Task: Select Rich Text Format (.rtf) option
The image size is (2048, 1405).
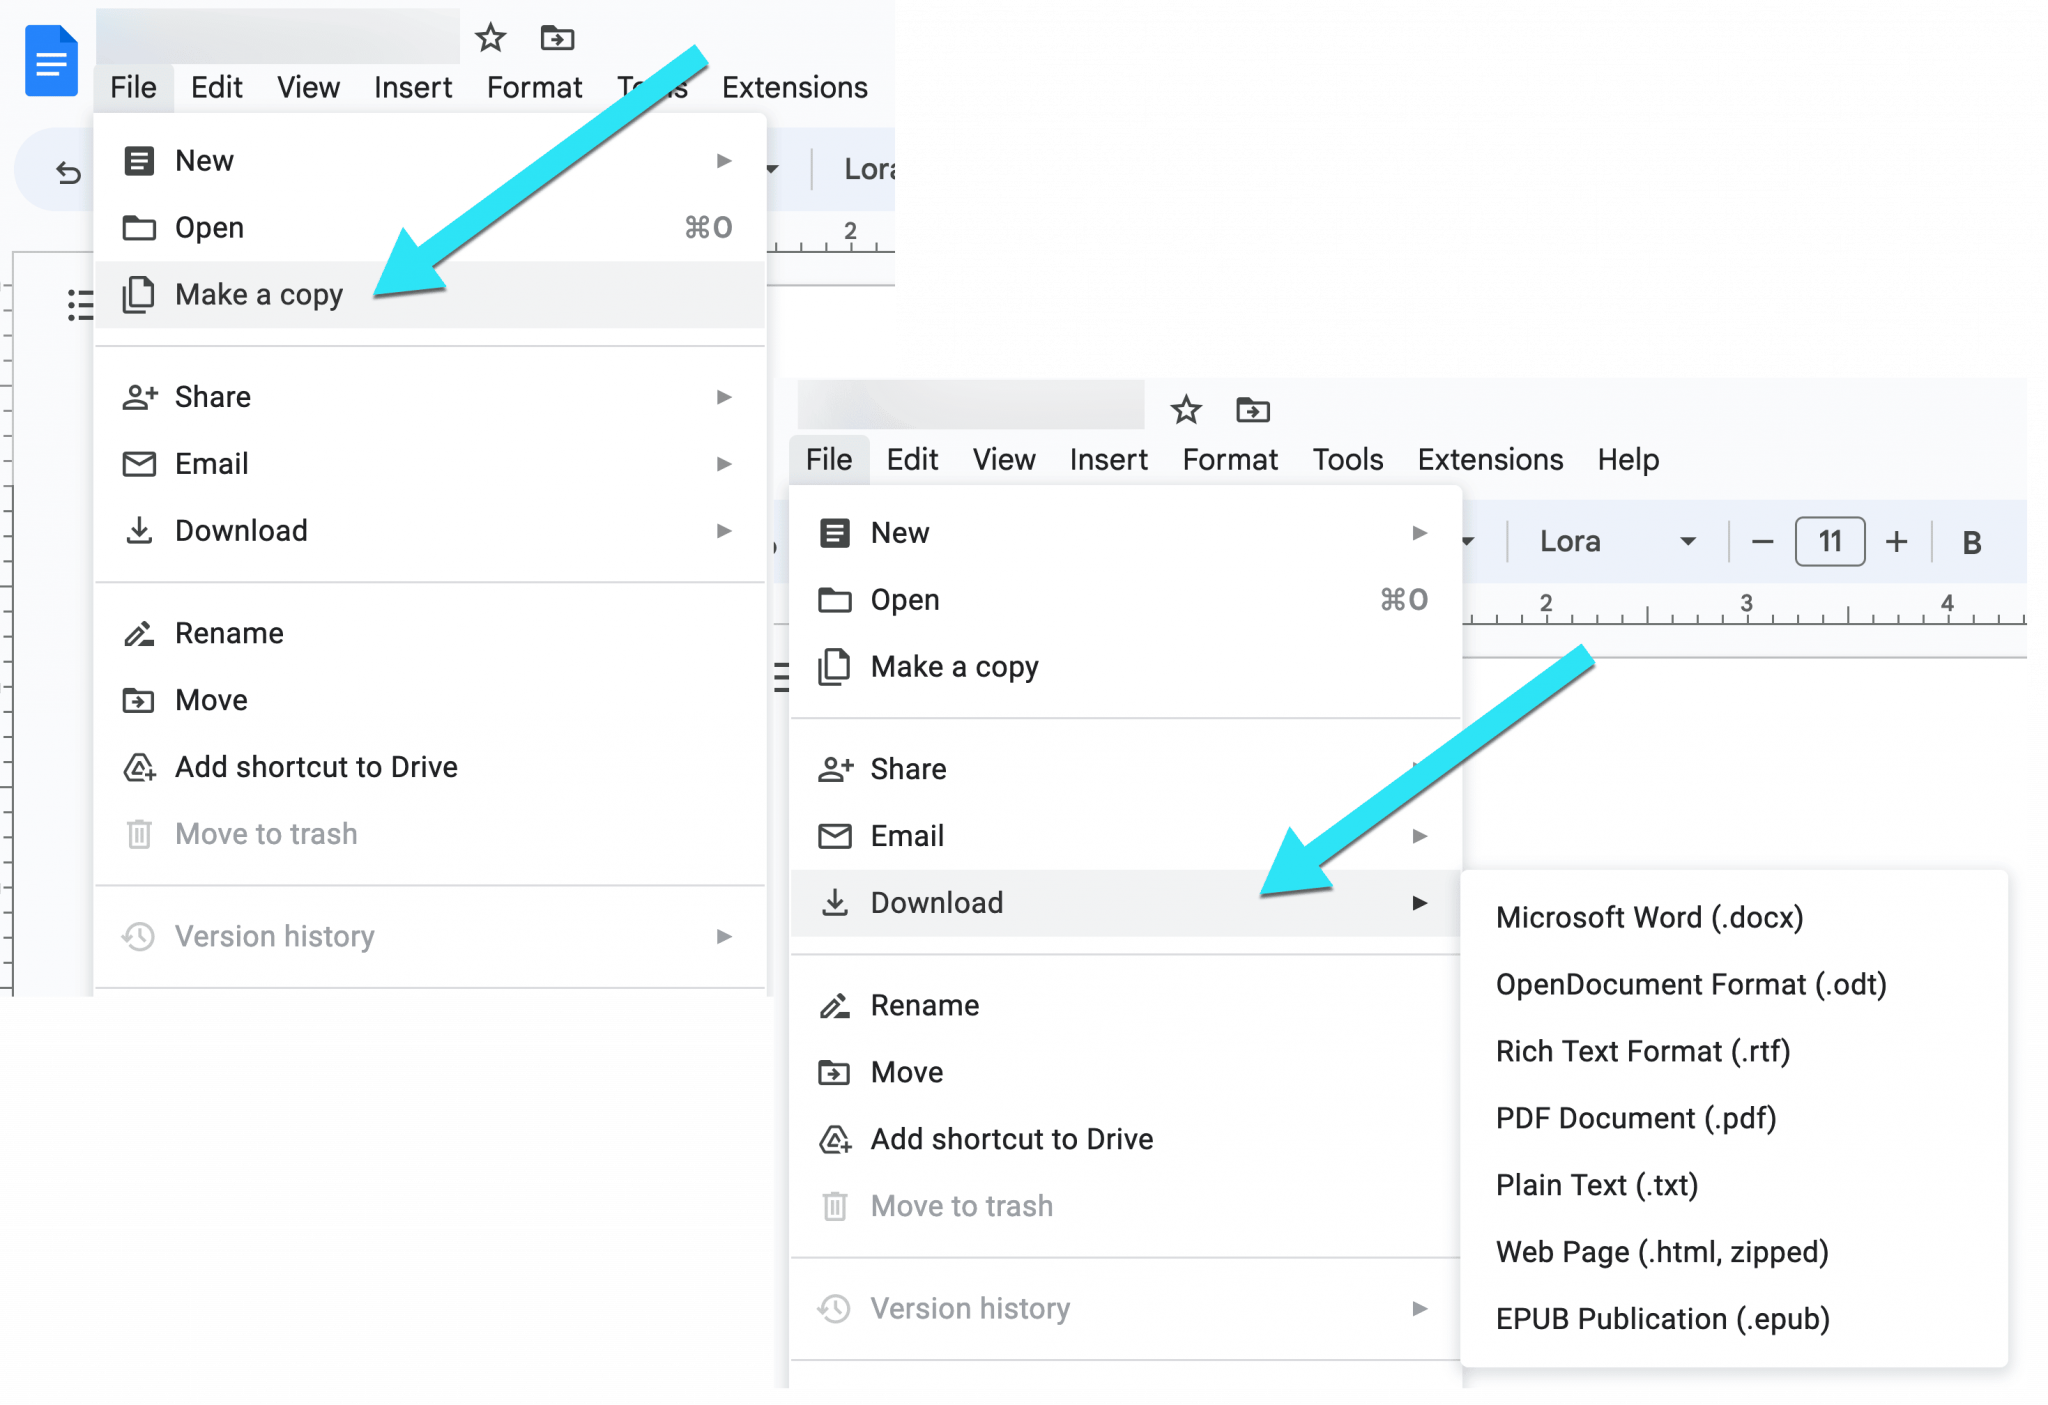Action: (x=1643, y=1050)
